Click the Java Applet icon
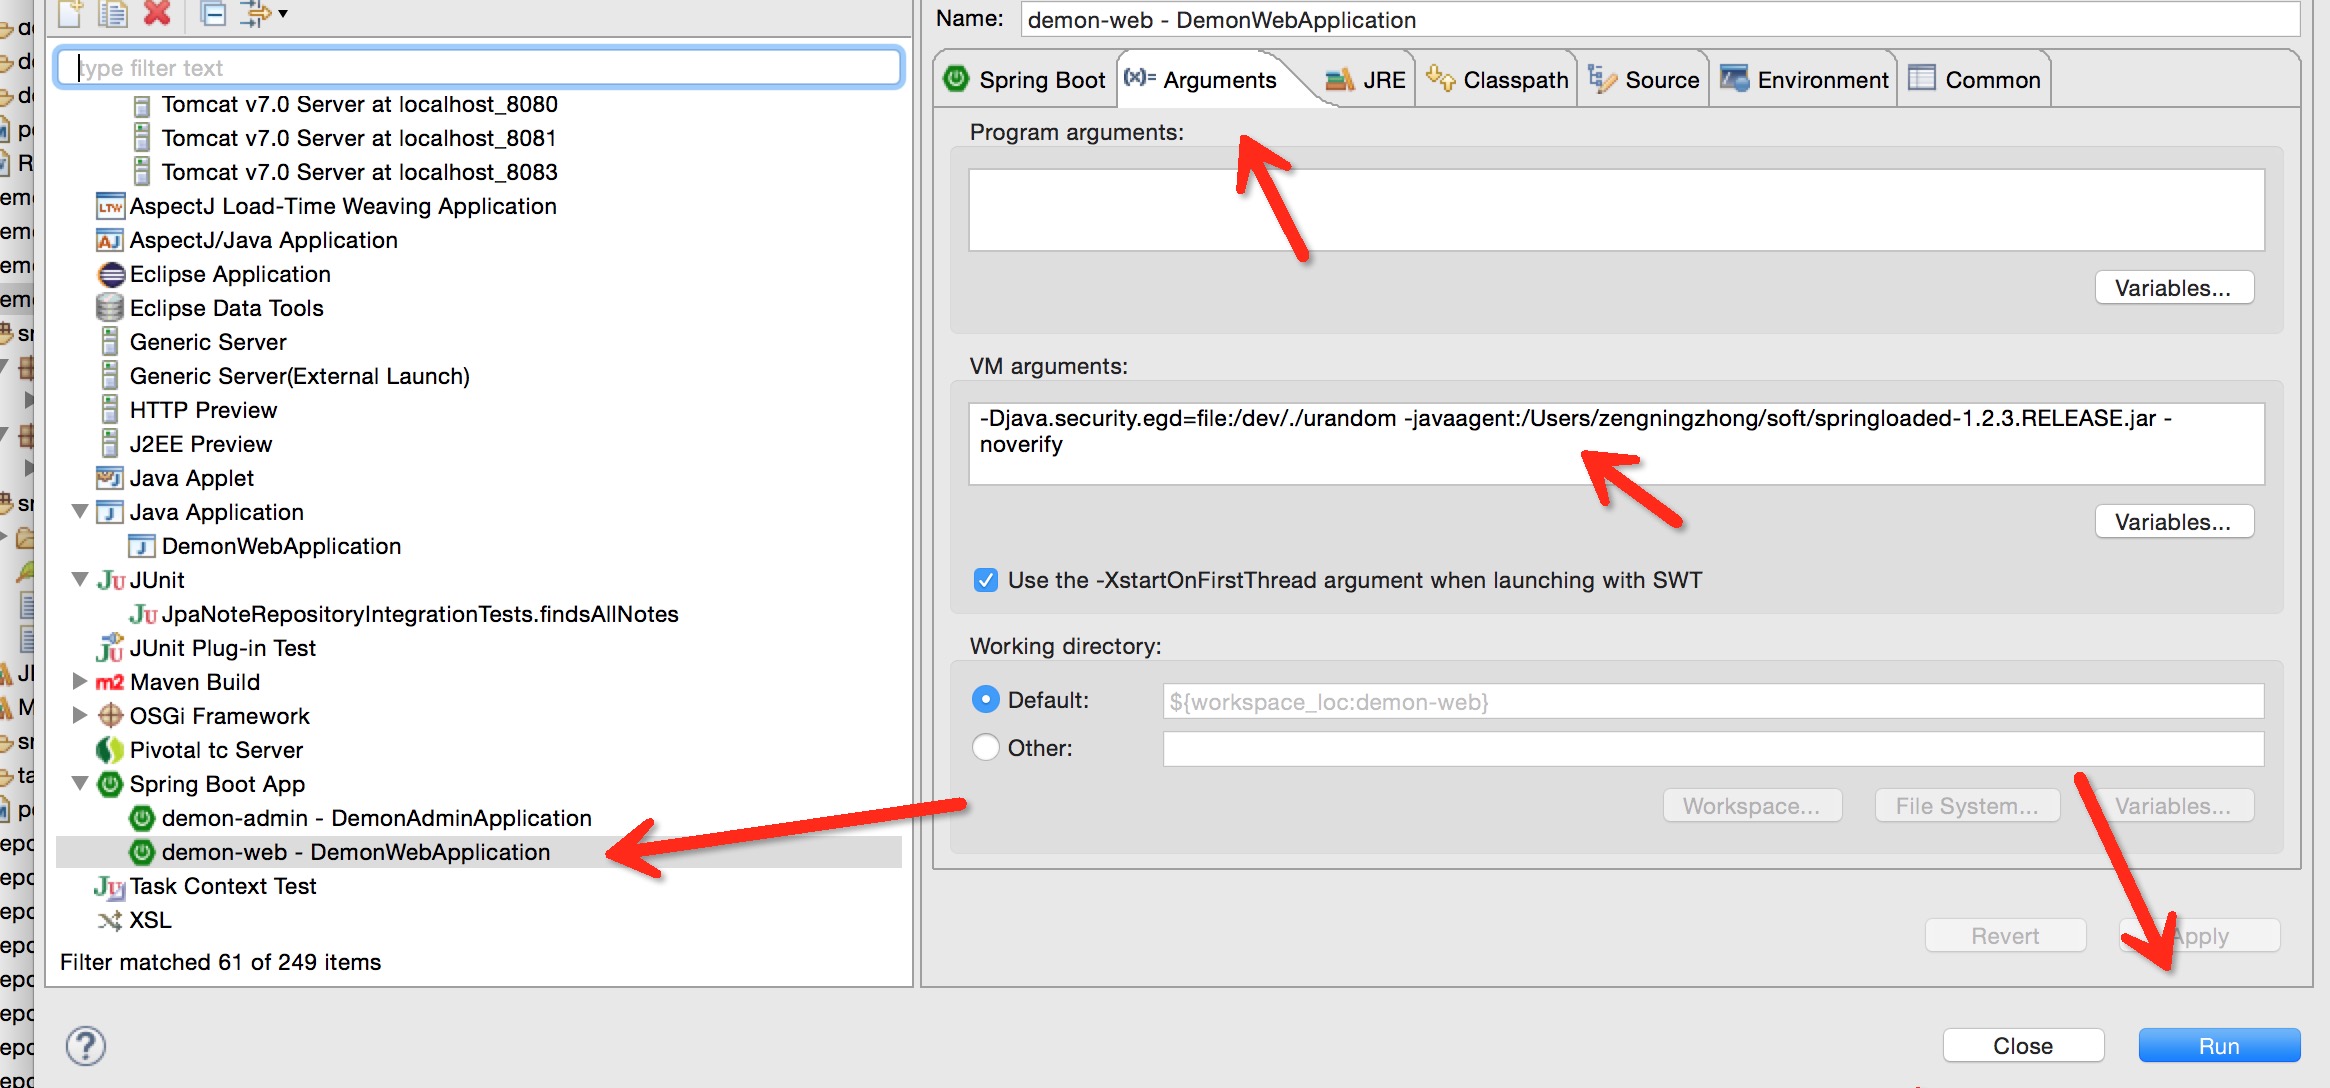 pyautogui.click(x=110, y=478)
